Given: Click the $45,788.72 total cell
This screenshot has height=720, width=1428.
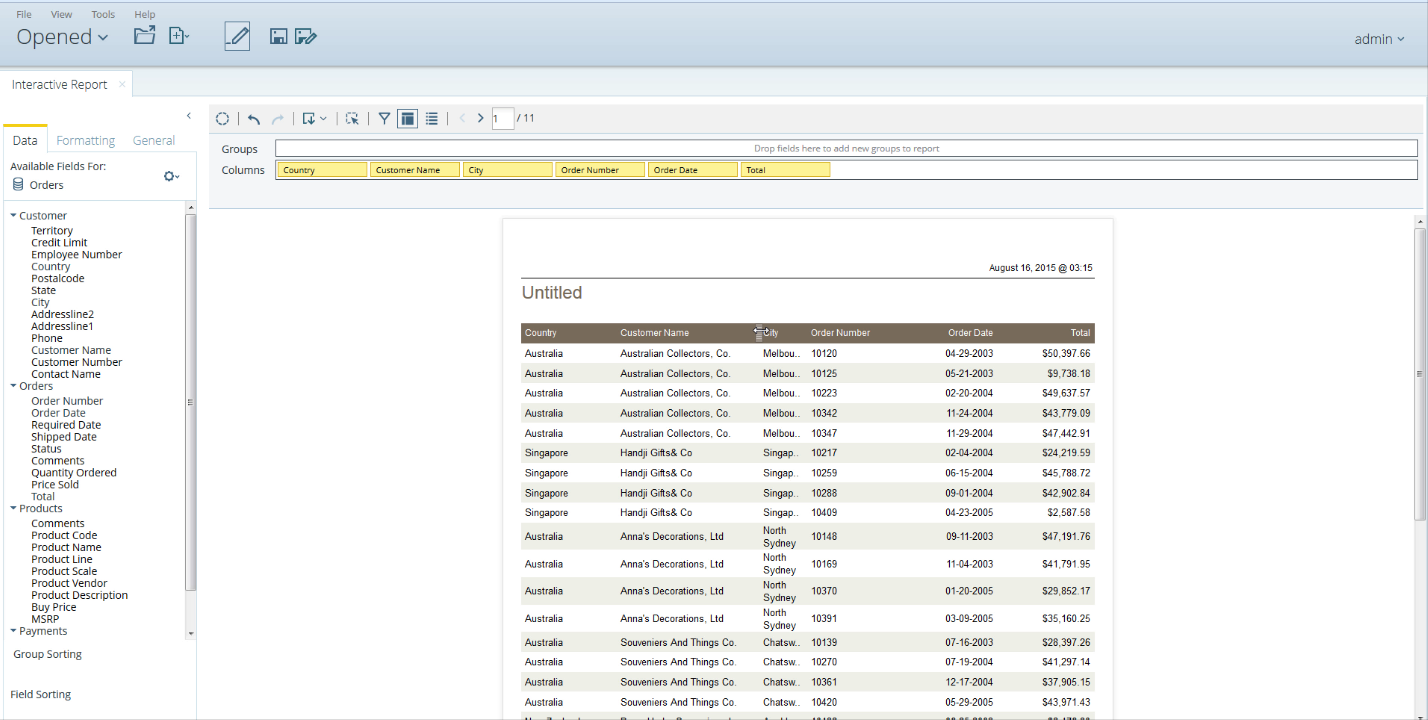Looking at the screenshot, I should (1066, 473).
